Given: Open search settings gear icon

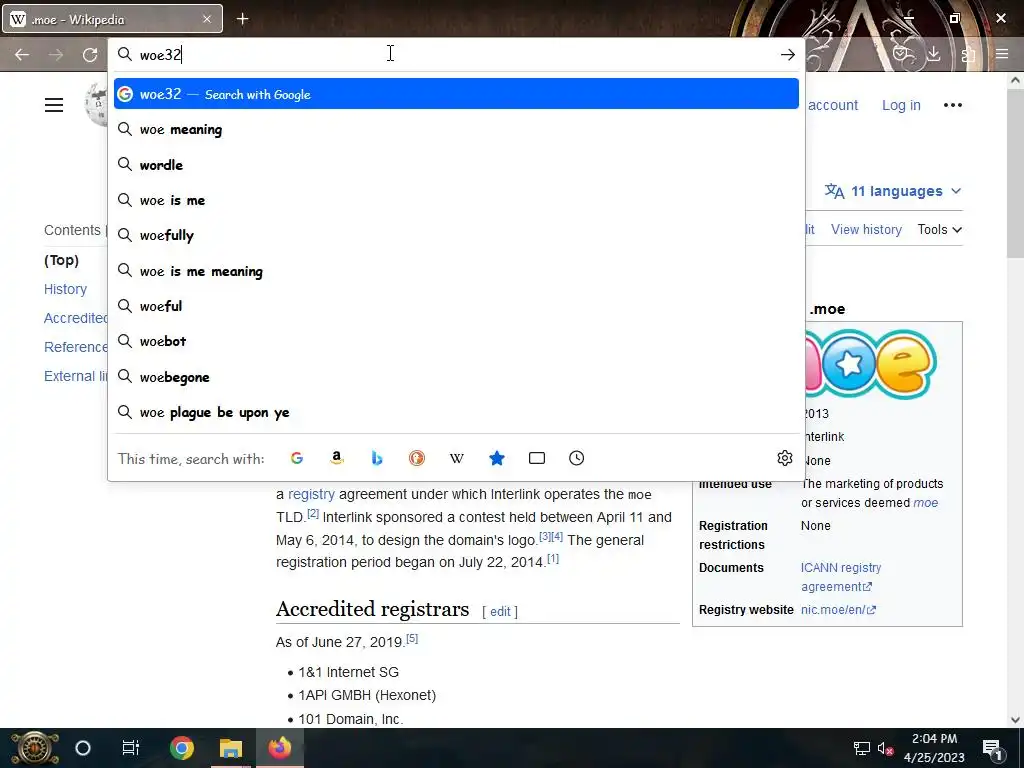Looking at the screenshot, I should pos(785,458).
